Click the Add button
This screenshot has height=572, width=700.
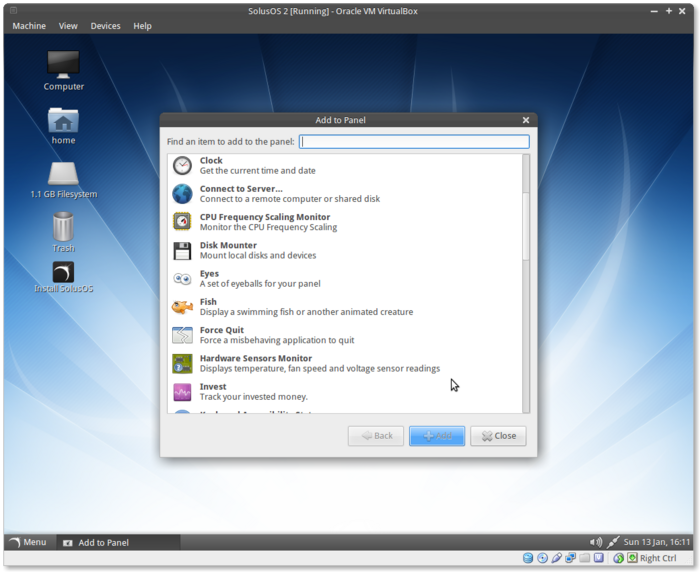tap(437, 436)
